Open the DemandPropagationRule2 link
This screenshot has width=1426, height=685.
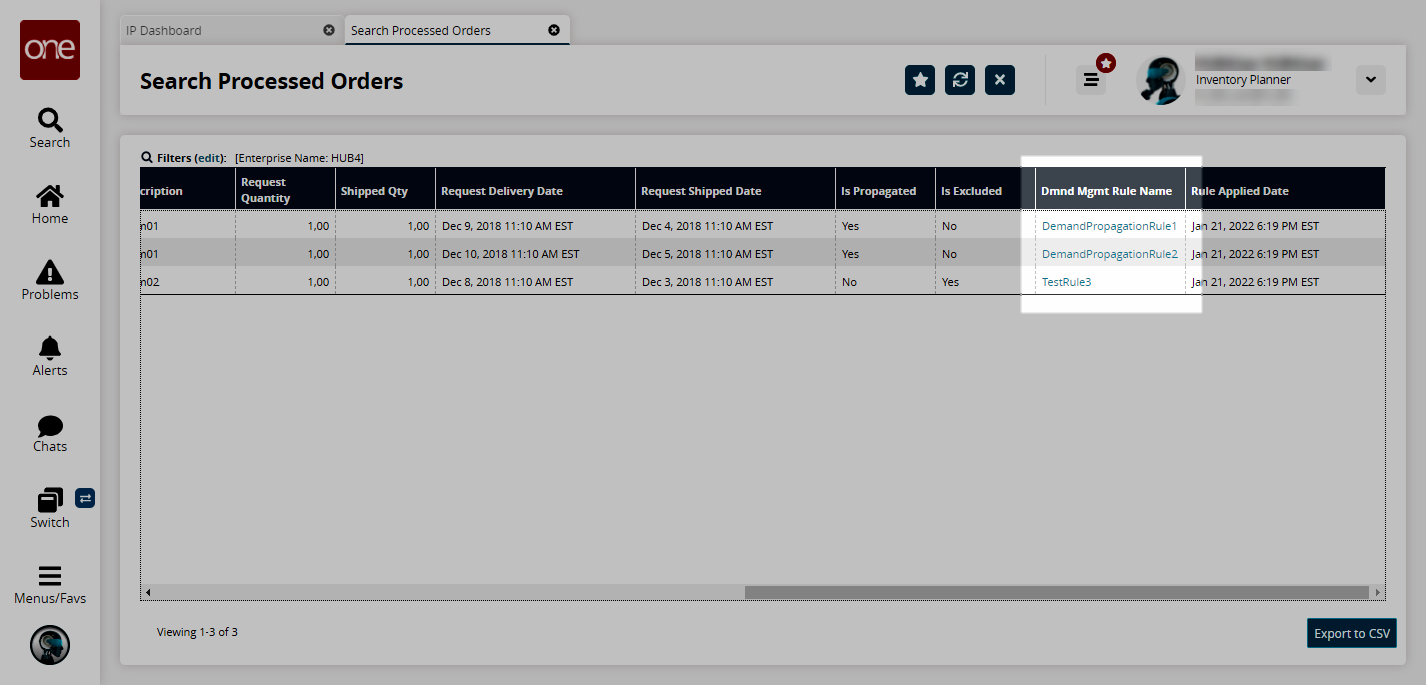[x=1109, y=254]
